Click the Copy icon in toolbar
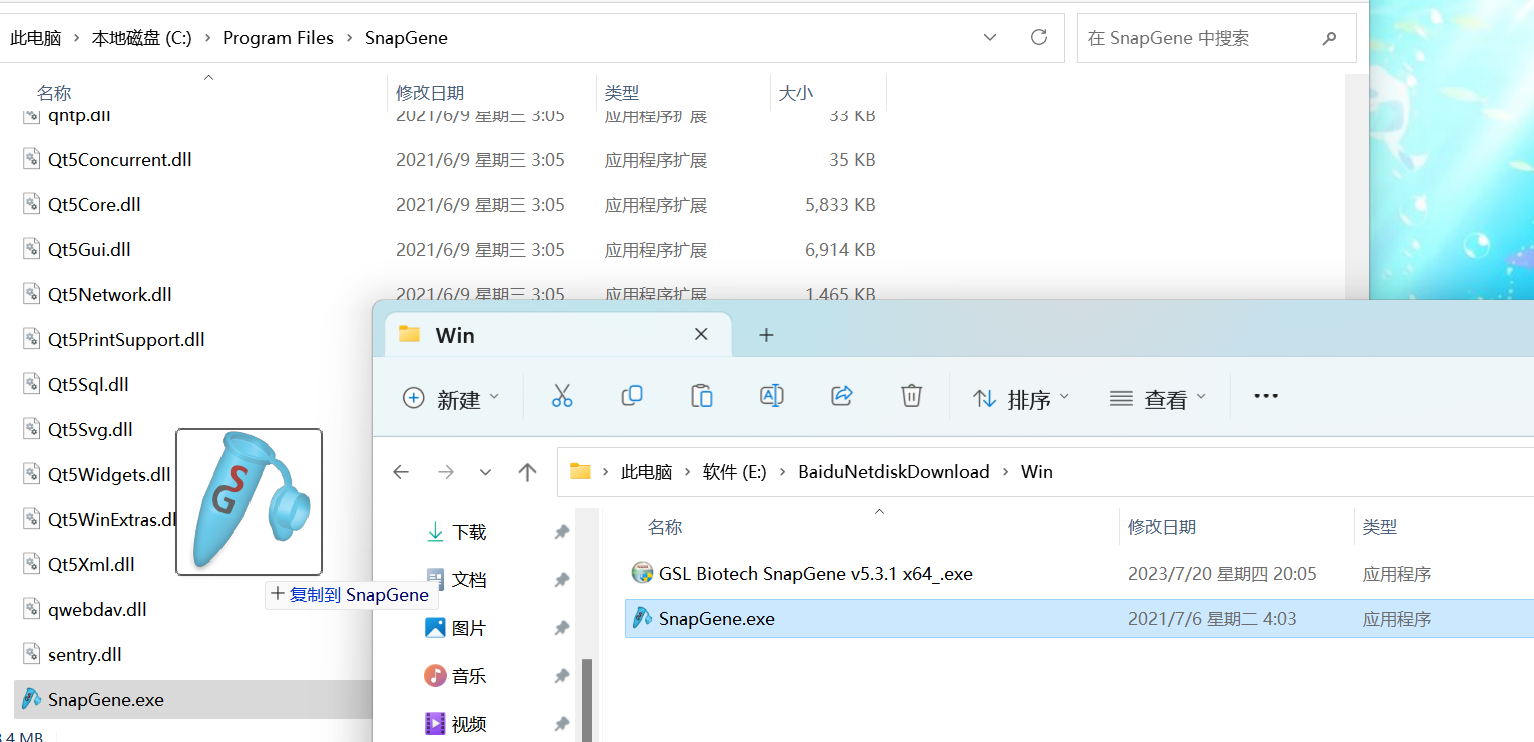Screen dimensions: 1534x742 [x=632, y=397]
